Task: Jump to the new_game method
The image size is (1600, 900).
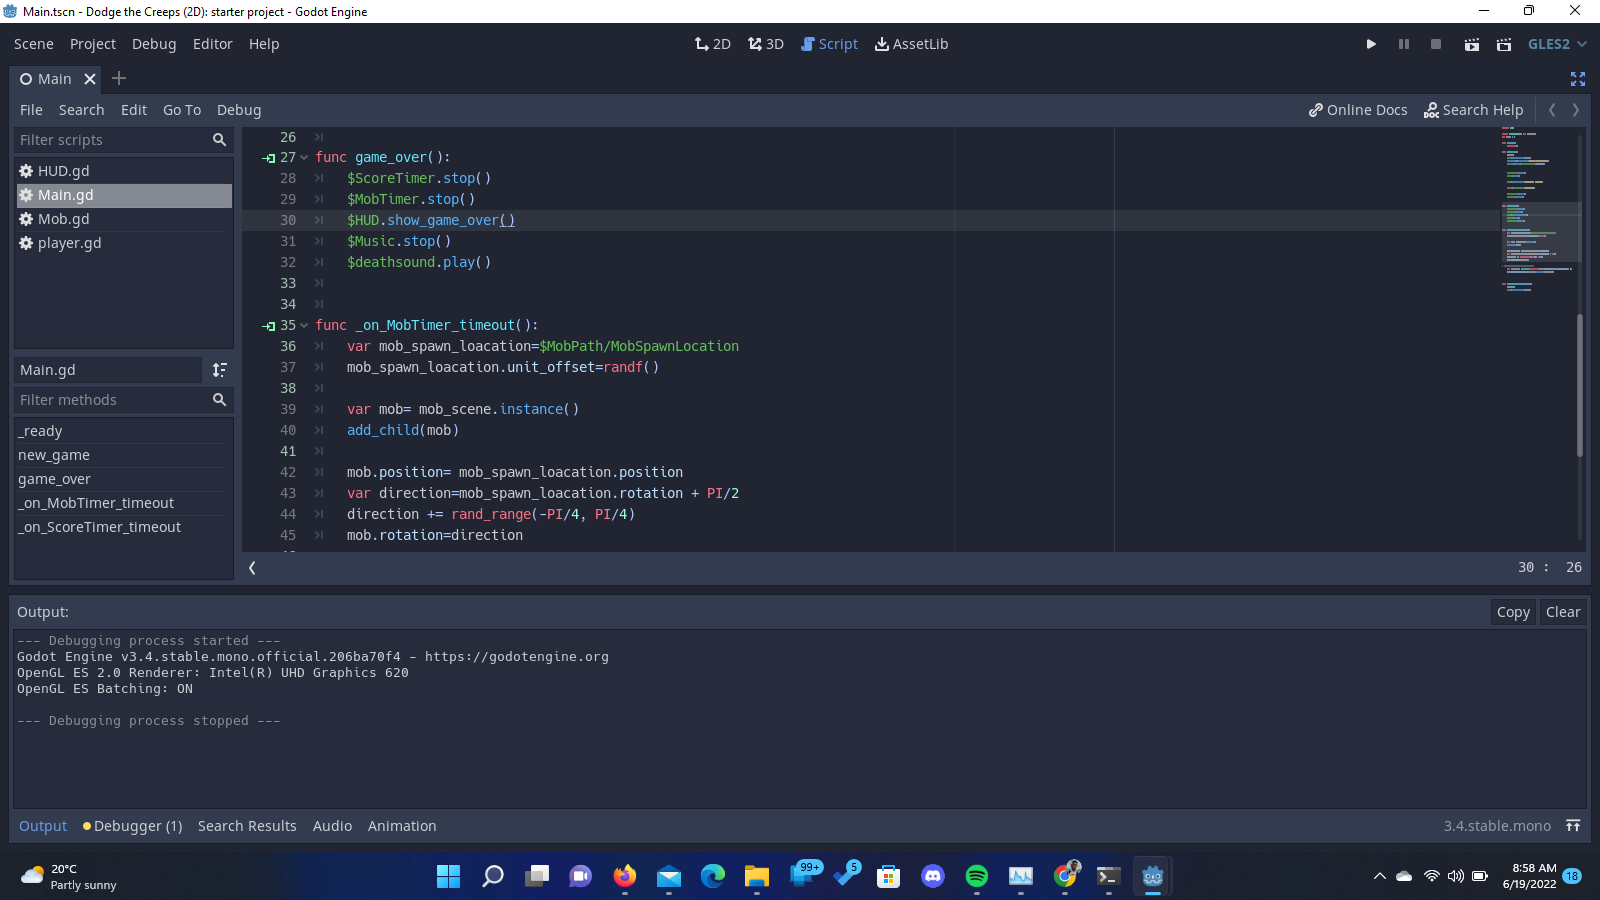Action: [x=124, y=455]
